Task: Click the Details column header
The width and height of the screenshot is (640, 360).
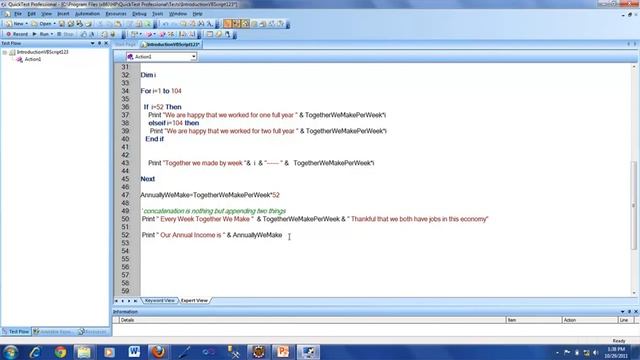Action: pos(312,320)
